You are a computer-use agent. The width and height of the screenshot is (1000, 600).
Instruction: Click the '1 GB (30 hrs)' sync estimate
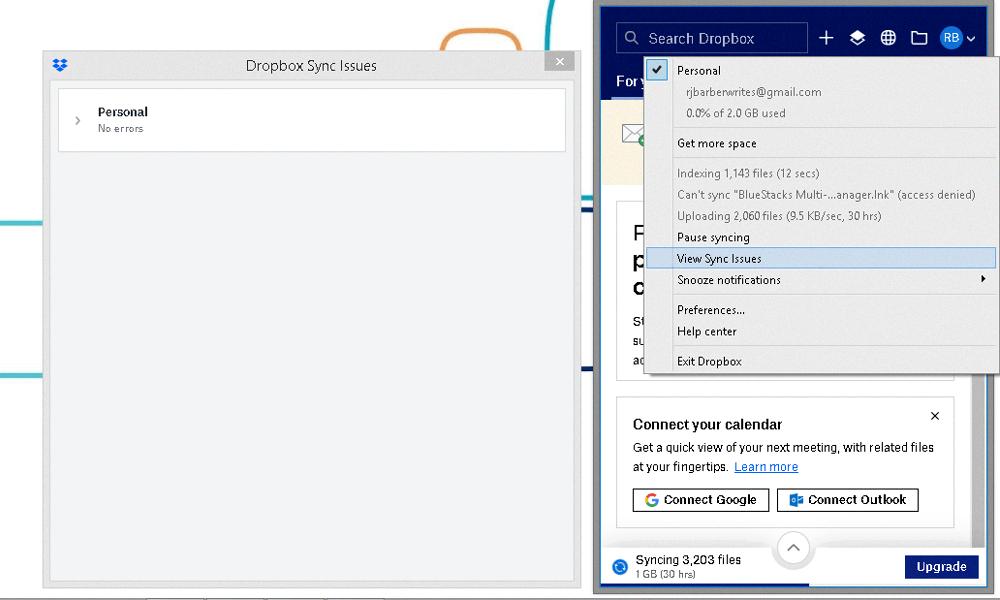[x=665, y=574]
